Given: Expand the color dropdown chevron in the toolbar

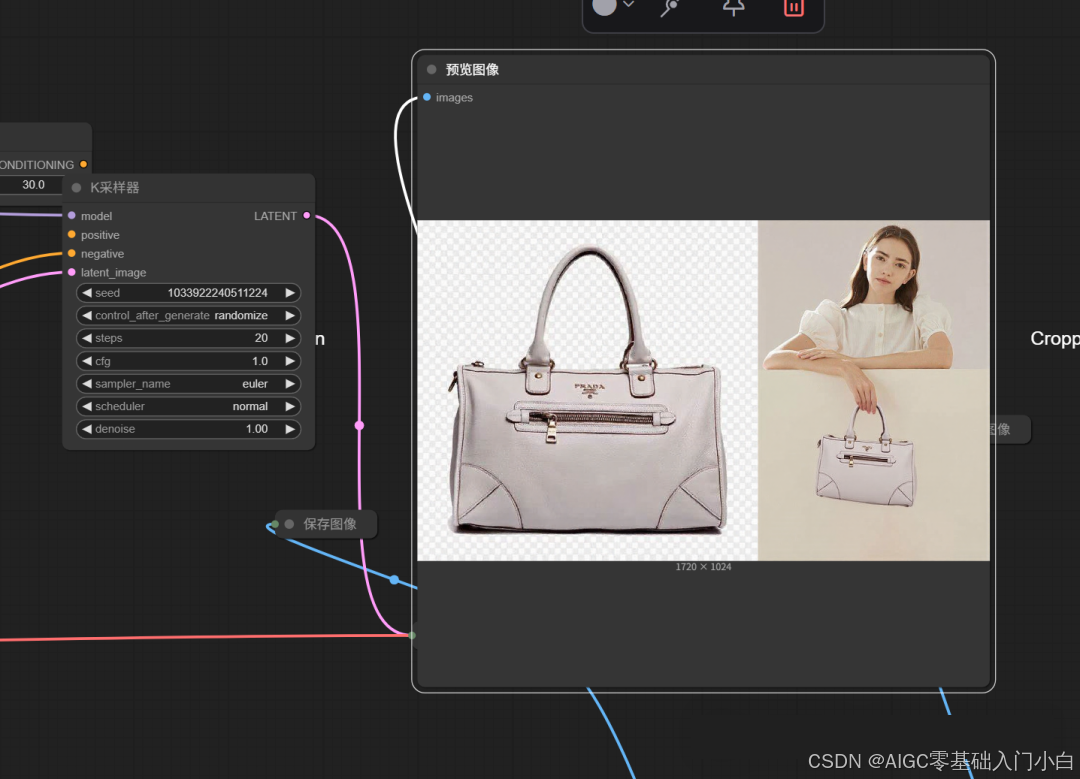Looking at the screenshot, I should (629, 4).
